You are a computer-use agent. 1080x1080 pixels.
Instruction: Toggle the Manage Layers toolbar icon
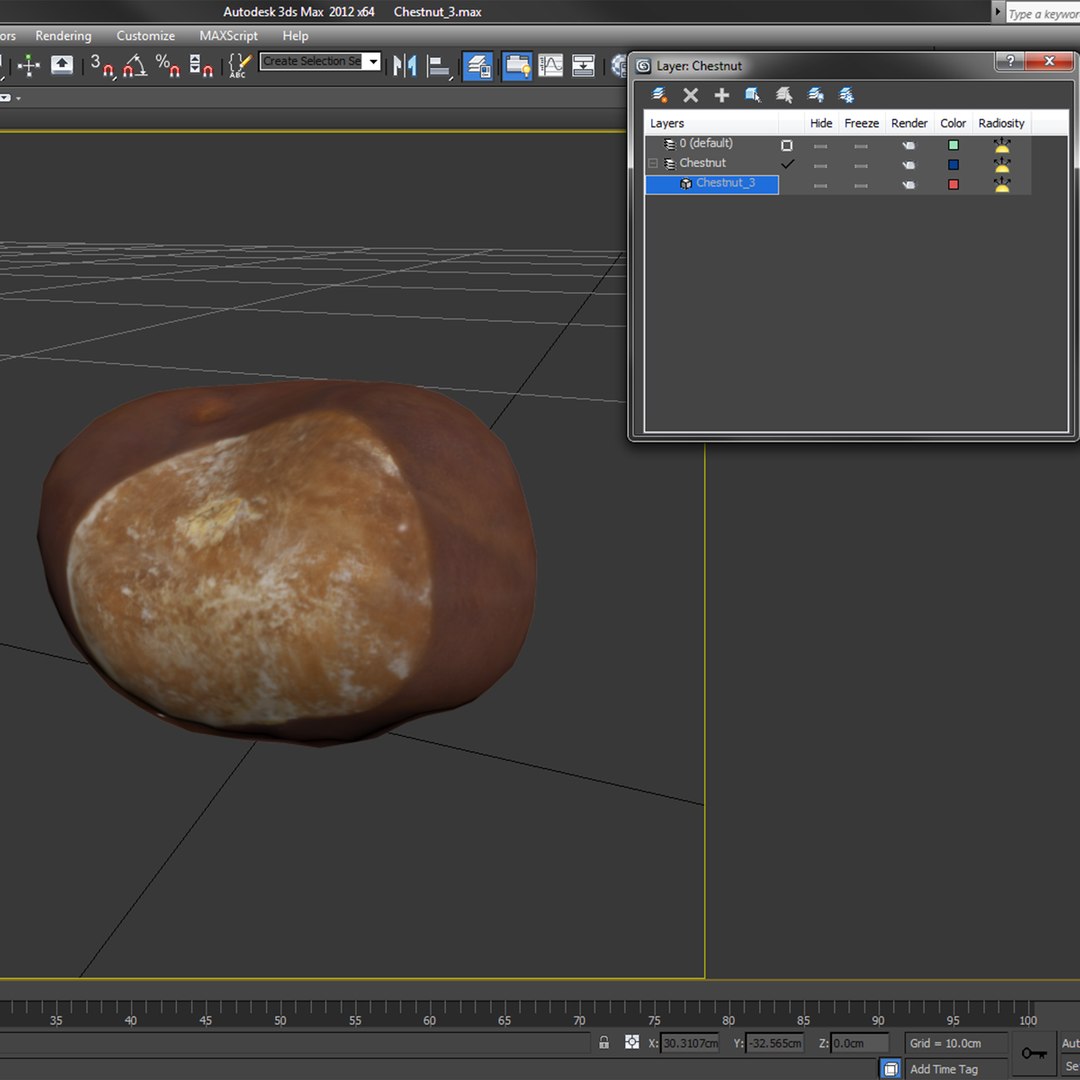click(477, 66)
